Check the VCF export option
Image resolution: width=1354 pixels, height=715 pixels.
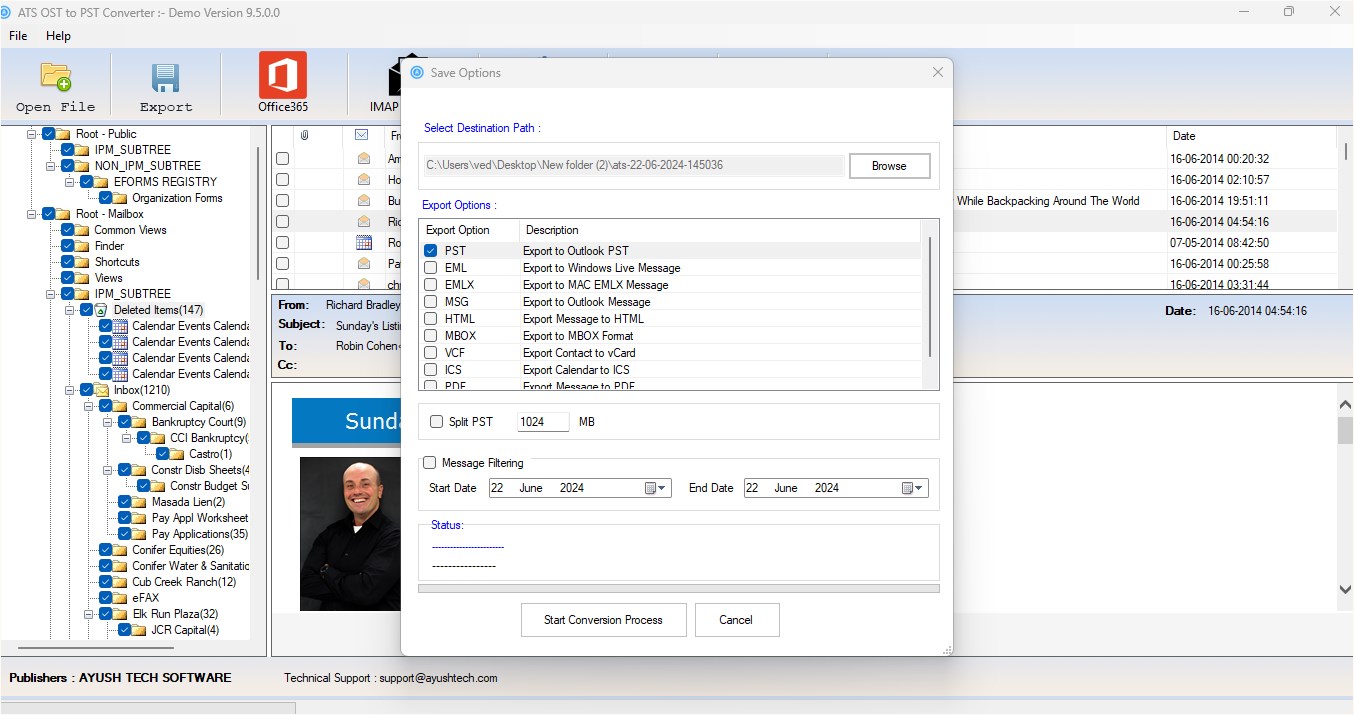[x=431, y=353]
